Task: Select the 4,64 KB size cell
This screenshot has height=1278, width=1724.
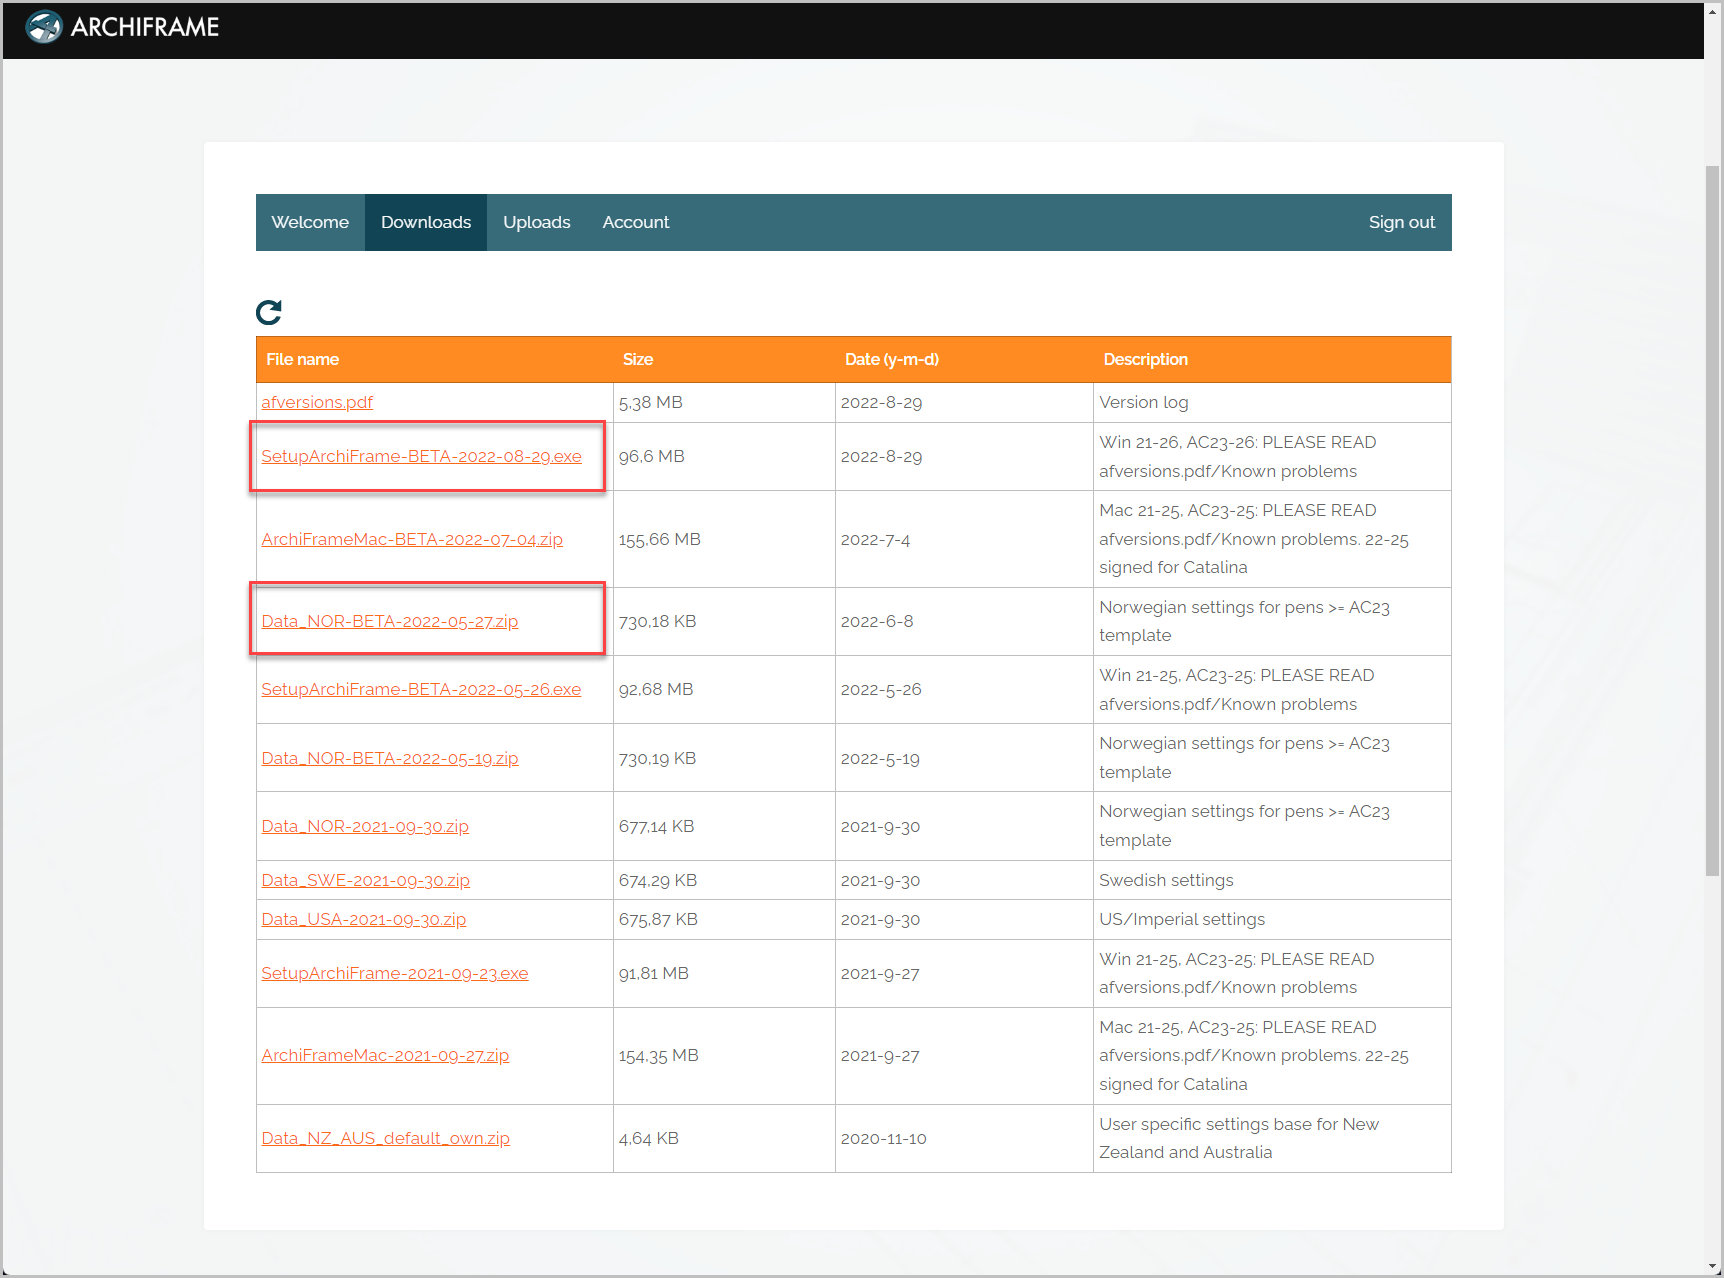Action: tap(724, 1138)
